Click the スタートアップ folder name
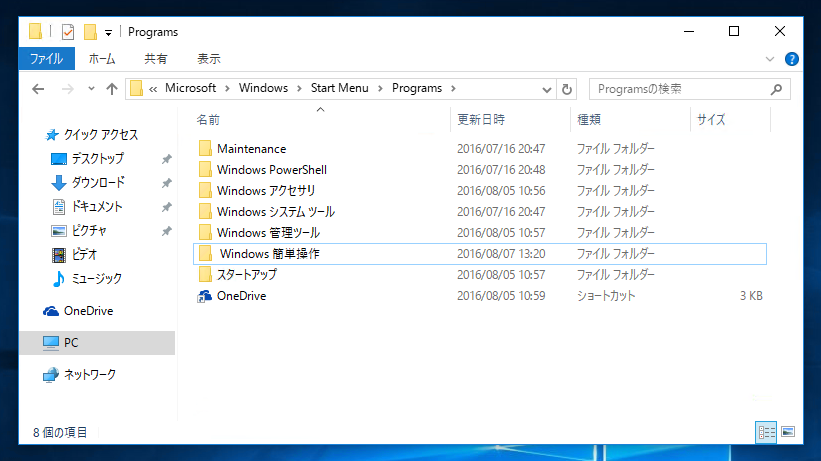Screen dimensions: 821x461 [247, 275]
